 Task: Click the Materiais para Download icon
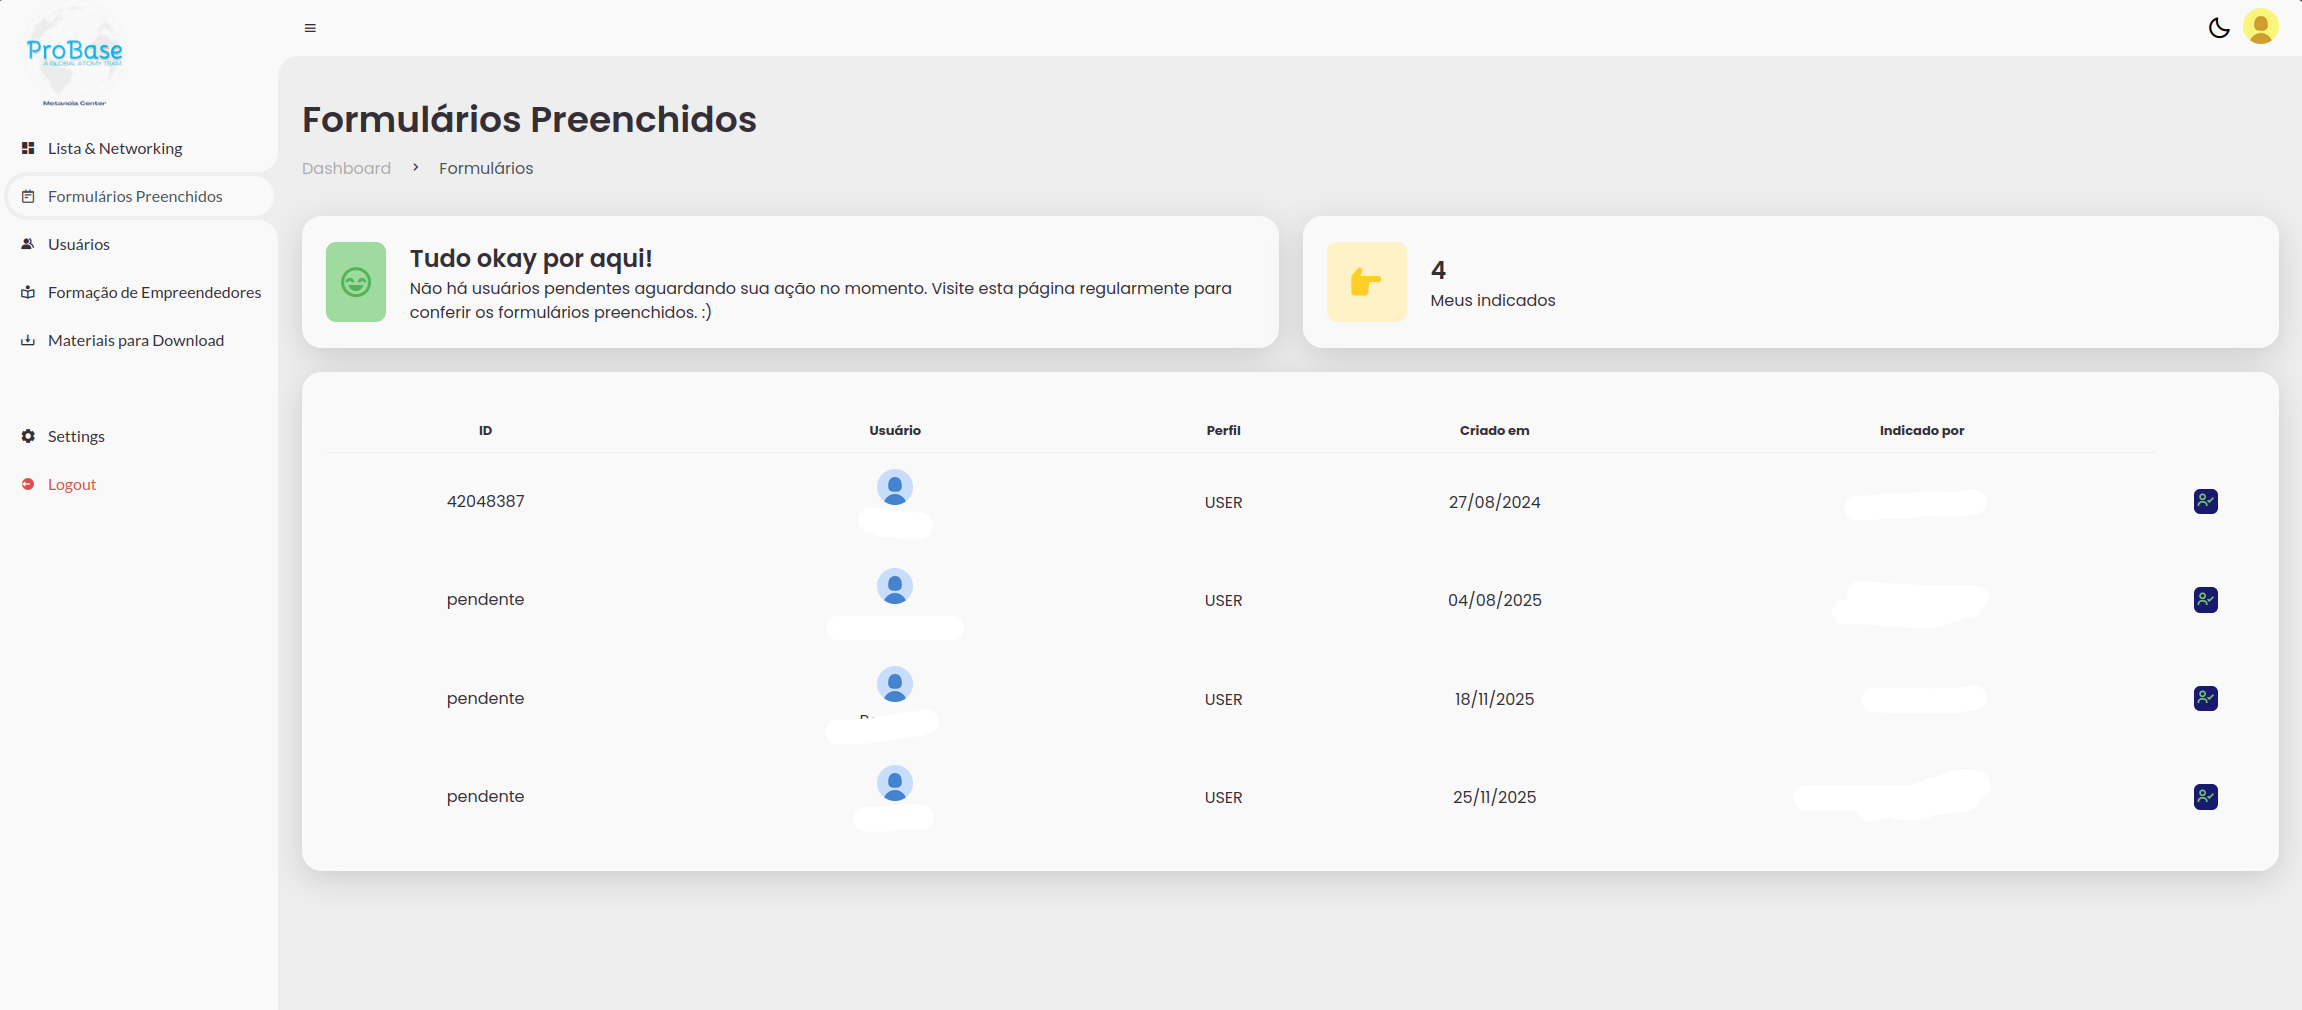coord(28,340)
